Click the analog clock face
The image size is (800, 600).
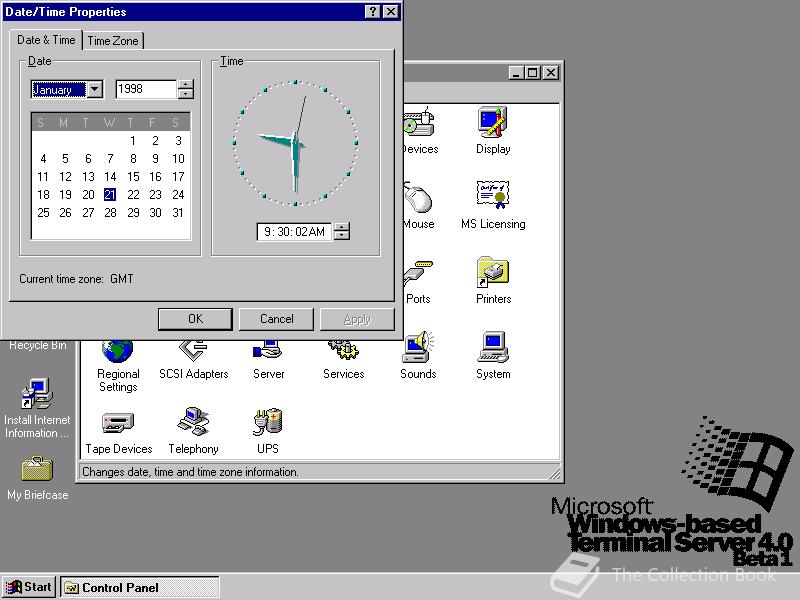[x=295, y=143]
